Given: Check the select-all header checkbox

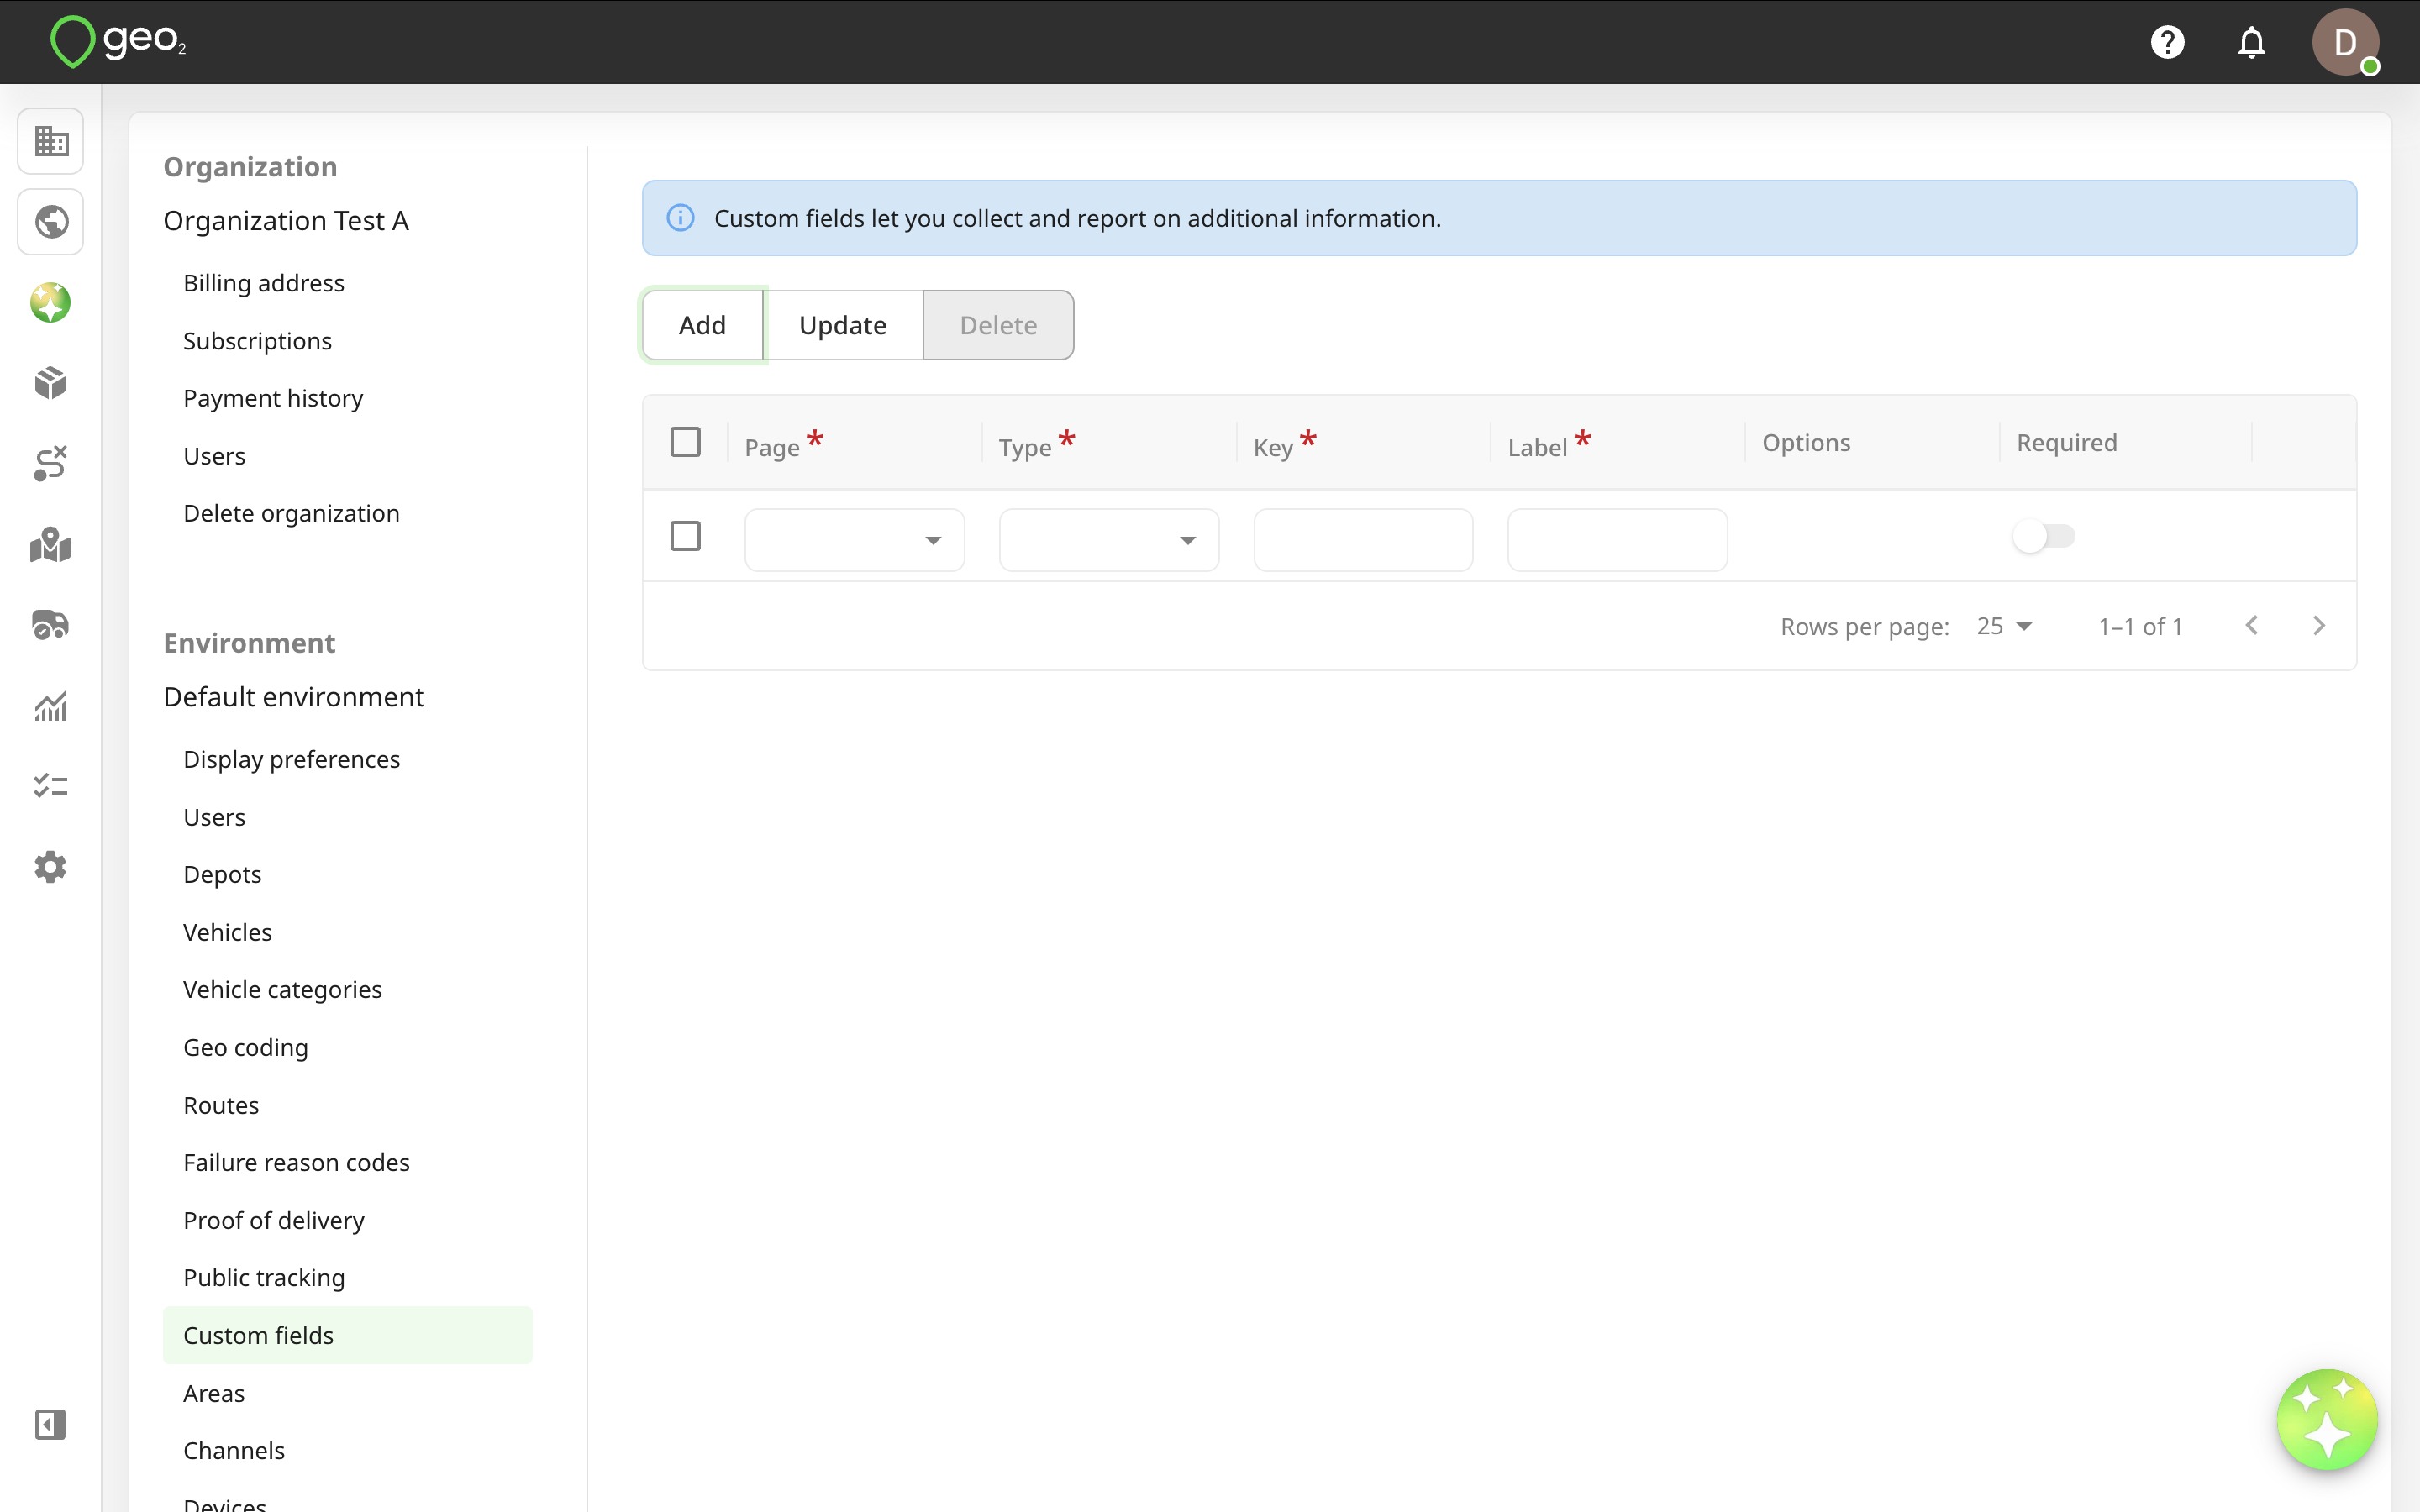Looking at the screenshot, I should click(685, 442).
